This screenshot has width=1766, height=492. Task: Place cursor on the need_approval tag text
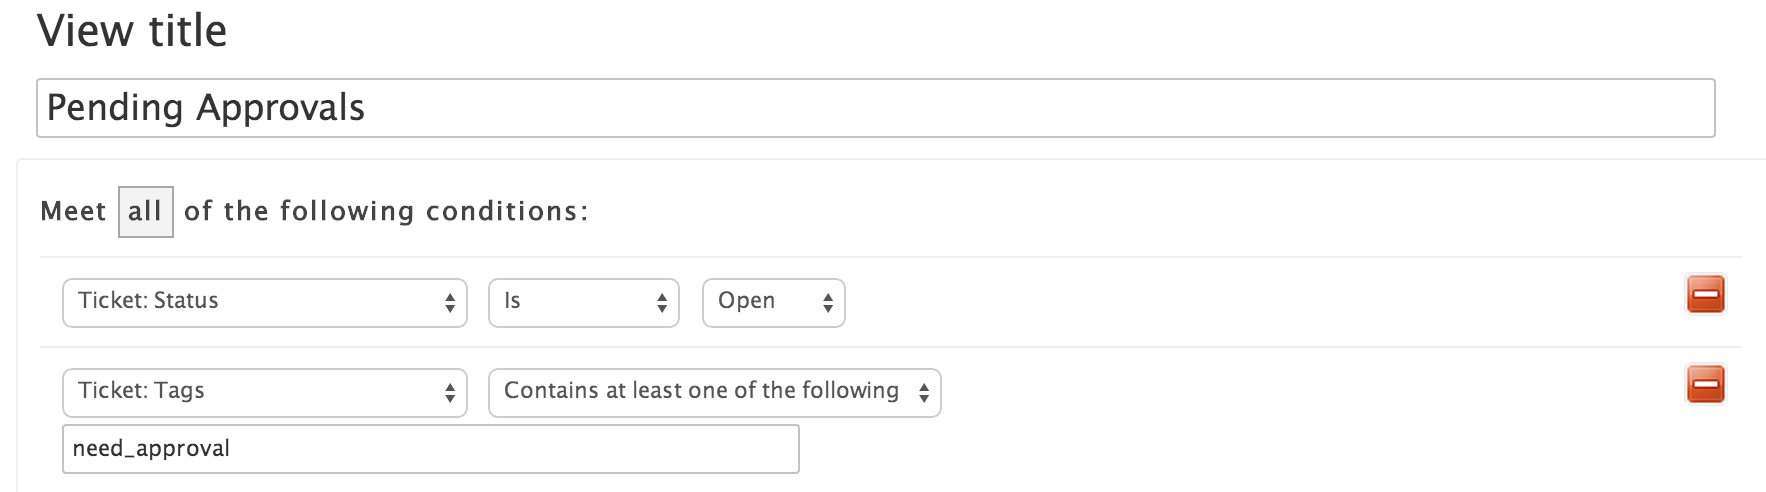coord(151,449)
